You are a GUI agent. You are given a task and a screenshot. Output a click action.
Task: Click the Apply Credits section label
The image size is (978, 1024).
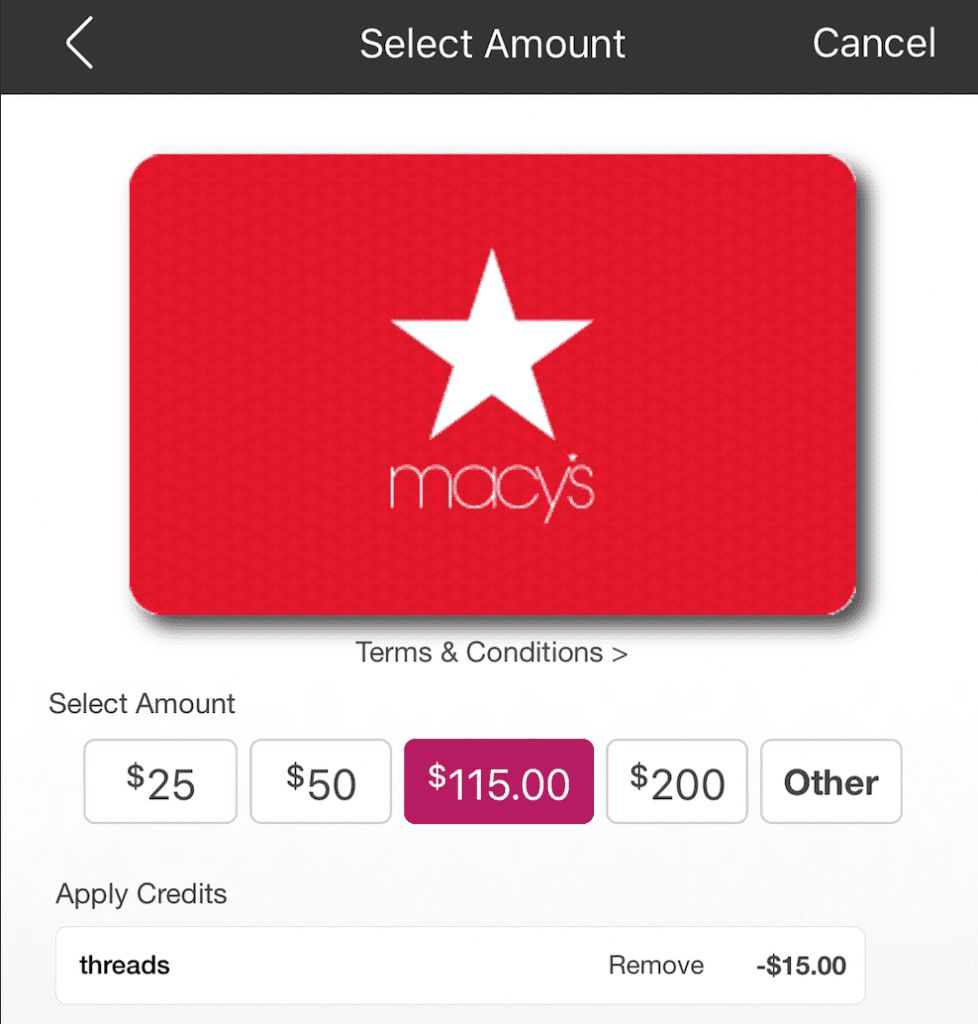pyautogui.click(x=140, y=894)
